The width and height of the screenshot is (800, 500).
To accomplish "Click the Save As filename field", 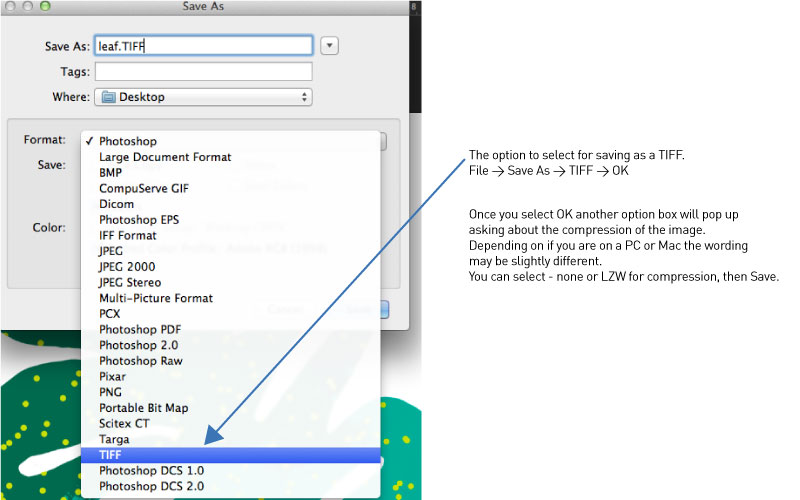I will 204,46.
